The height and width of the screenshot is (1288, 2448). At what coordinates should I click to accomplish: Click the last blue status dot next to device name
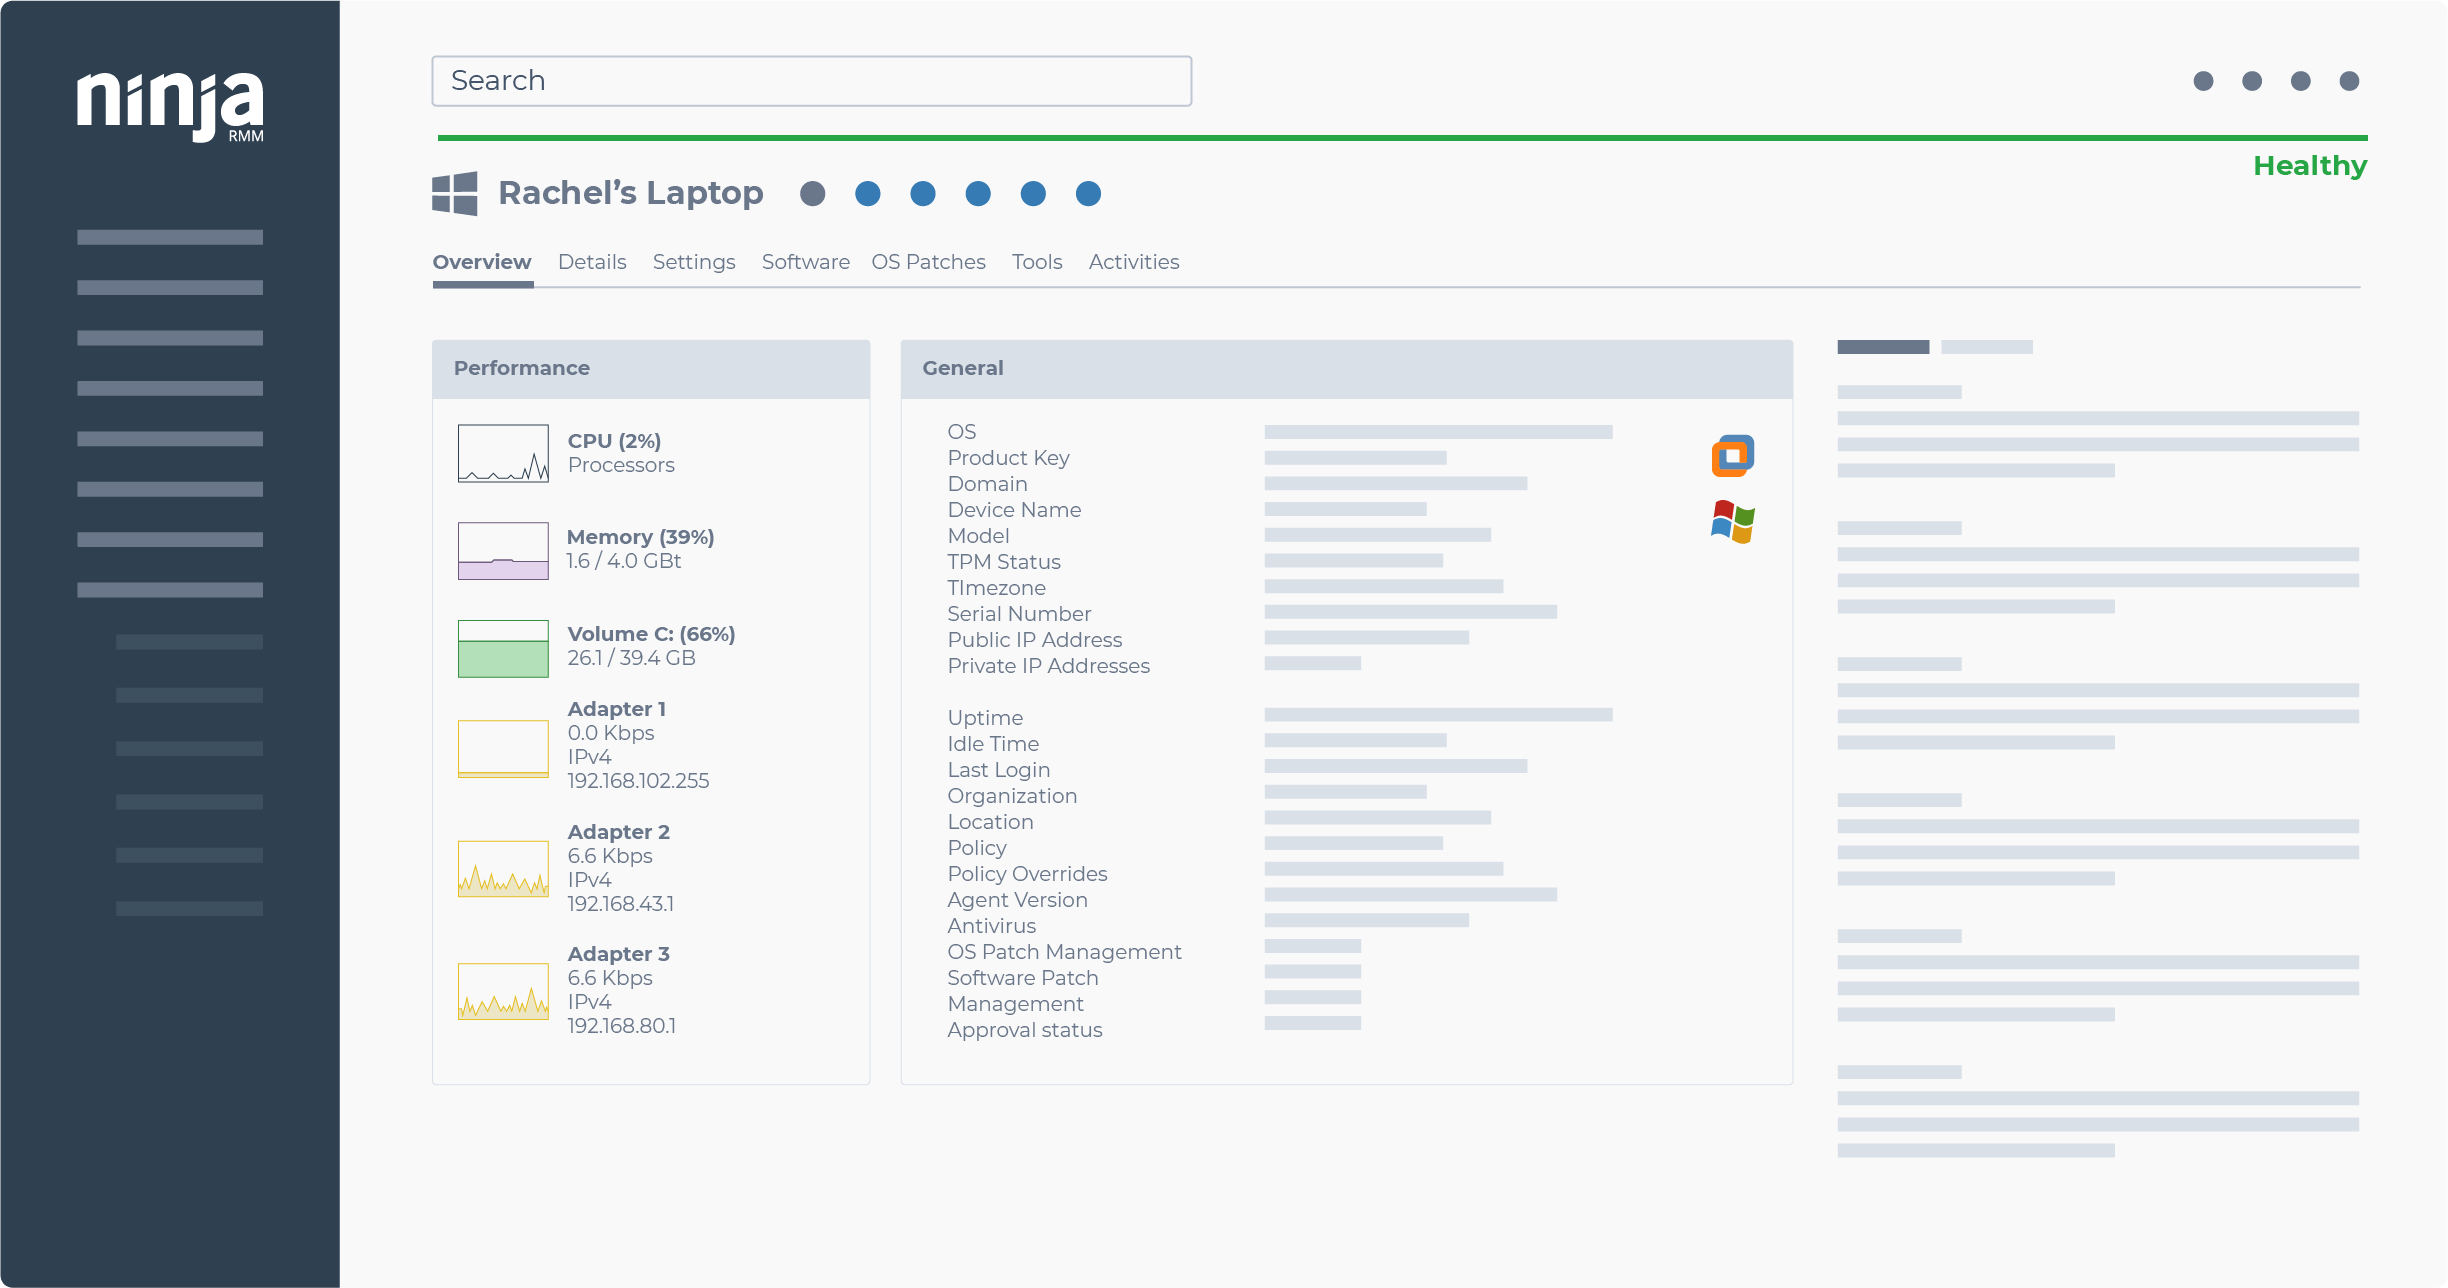pos(1088,194)
